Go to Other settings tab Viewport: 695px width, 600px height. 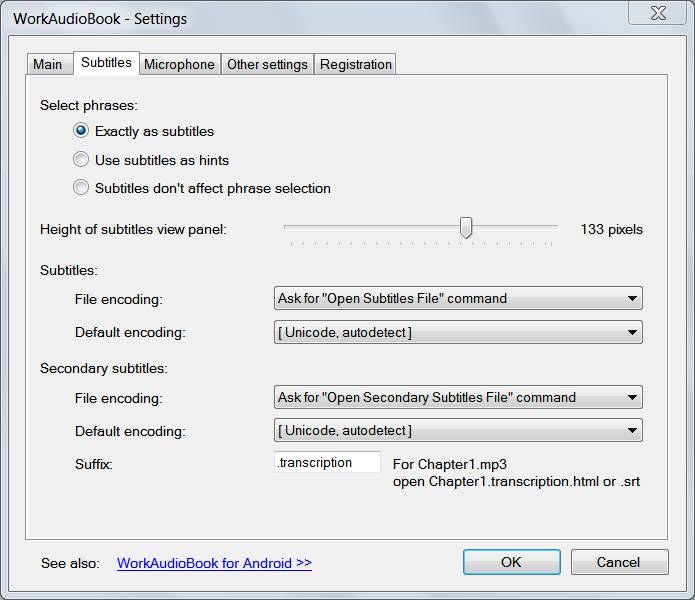[x=267, y=64]
